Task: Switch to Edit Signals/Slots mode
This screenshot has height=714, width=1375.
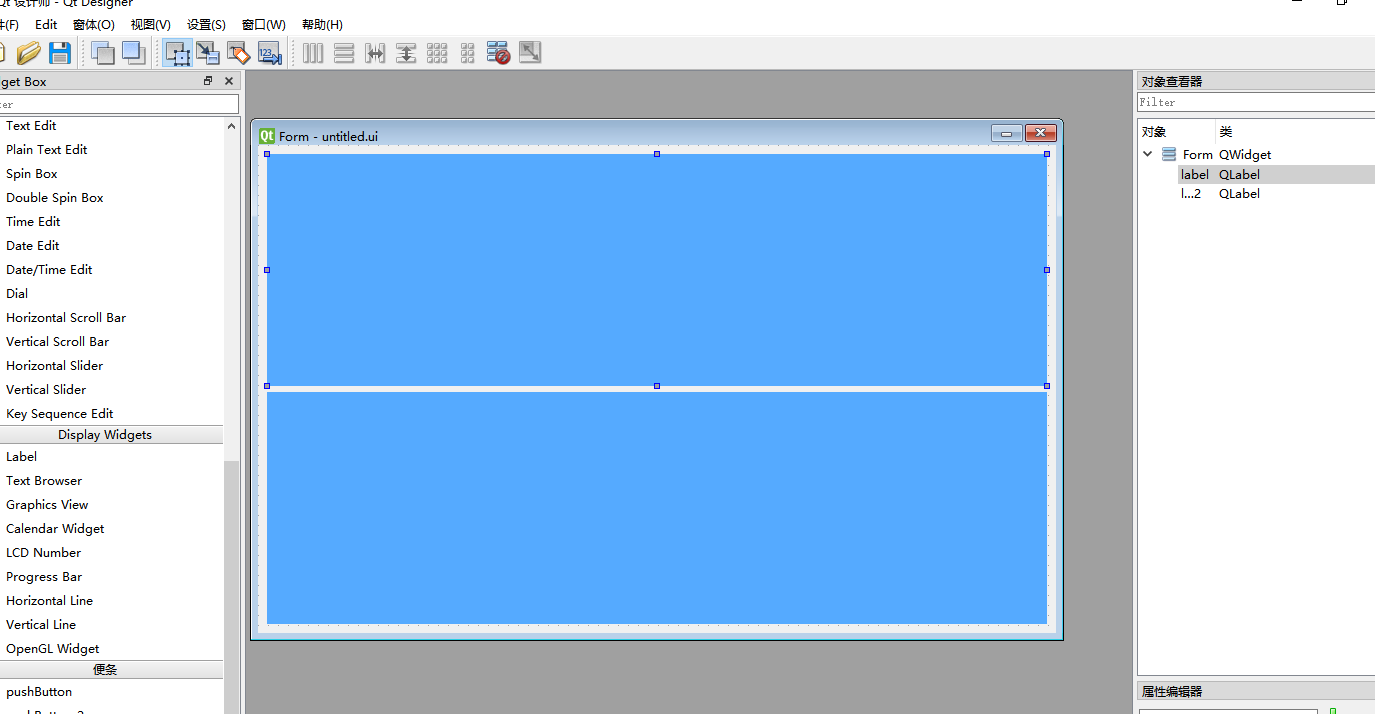Action: click(208, 53)
